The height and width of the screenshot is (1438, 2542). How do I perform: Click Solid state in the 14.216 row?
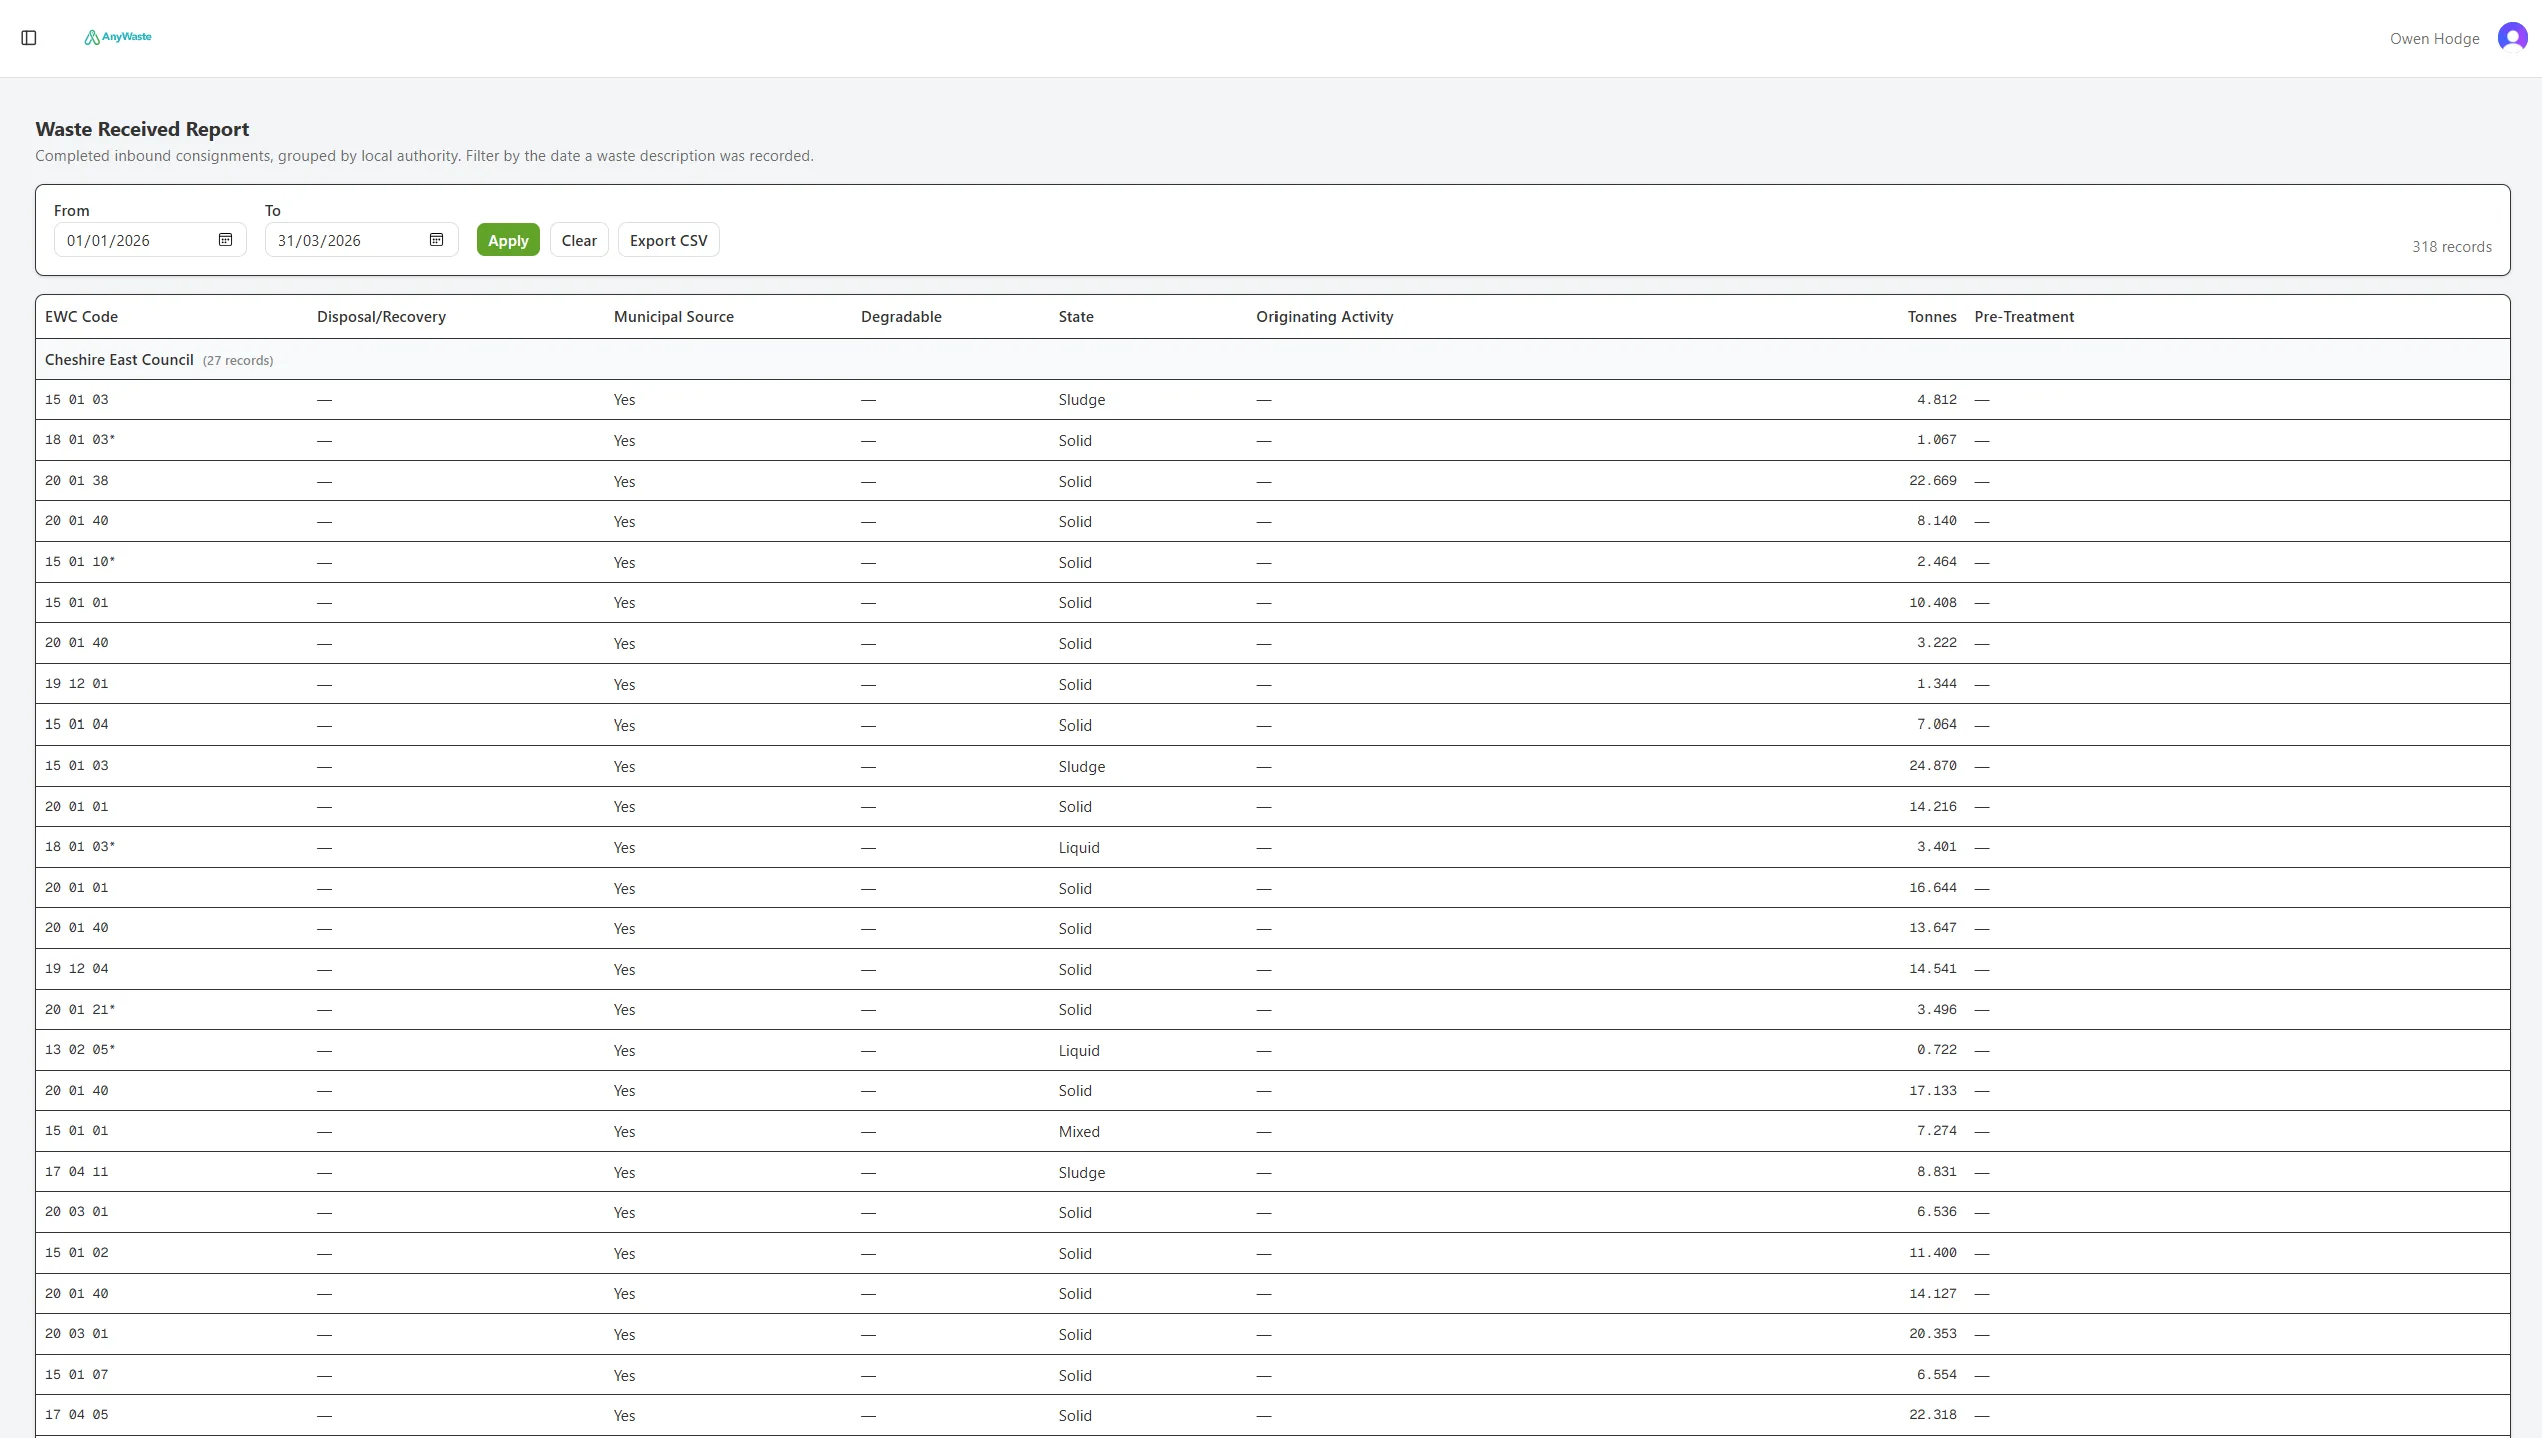click(x=1075, y=807)
